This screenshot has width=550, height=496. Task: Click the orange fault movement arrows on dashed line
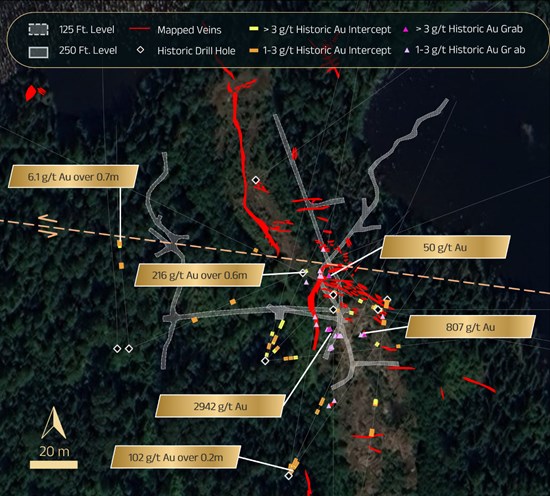point(48,226)
